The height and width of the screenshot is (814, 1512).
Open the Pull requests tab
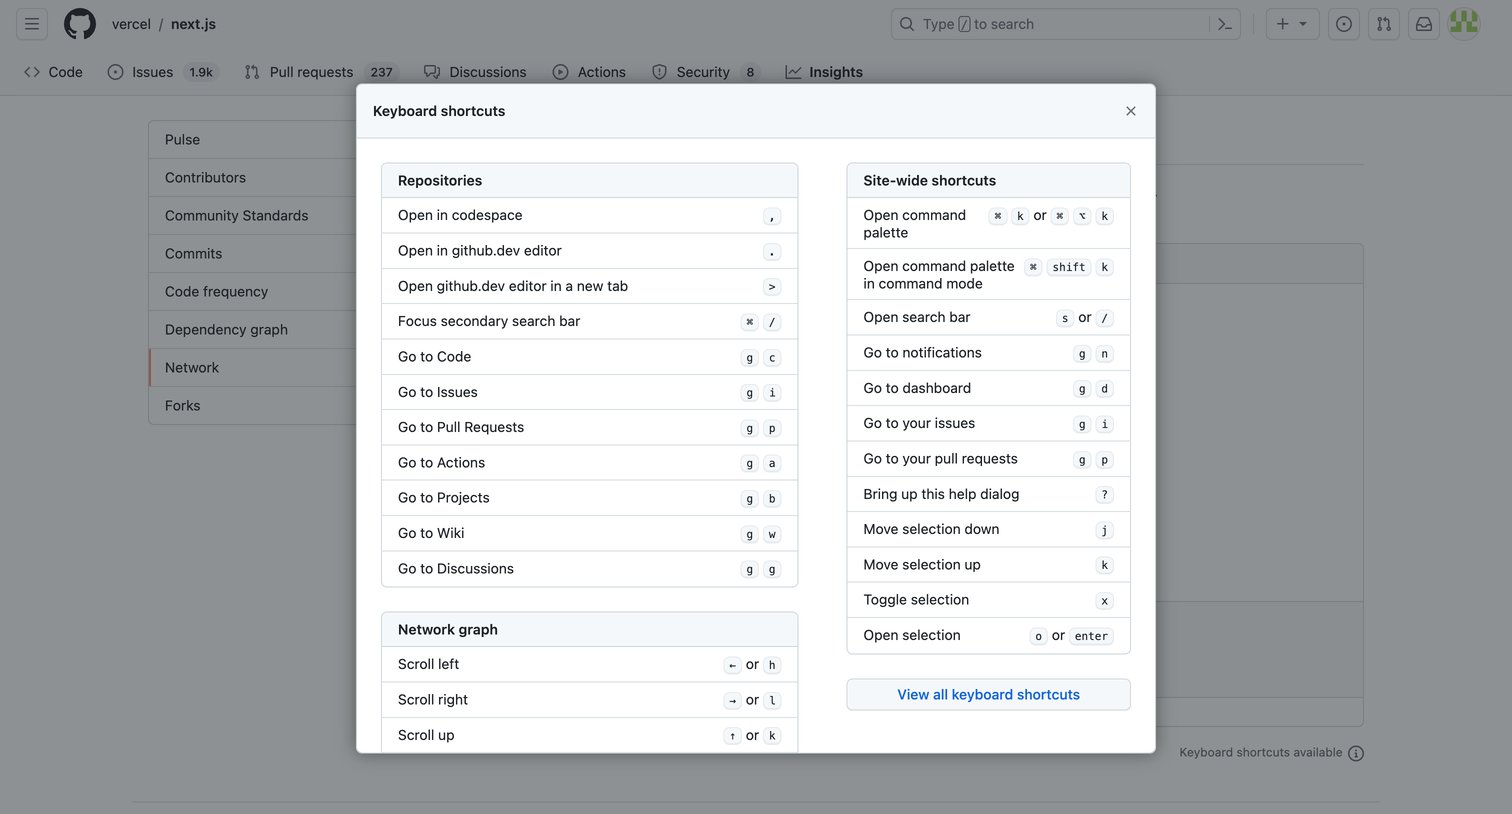coord(320,72)
